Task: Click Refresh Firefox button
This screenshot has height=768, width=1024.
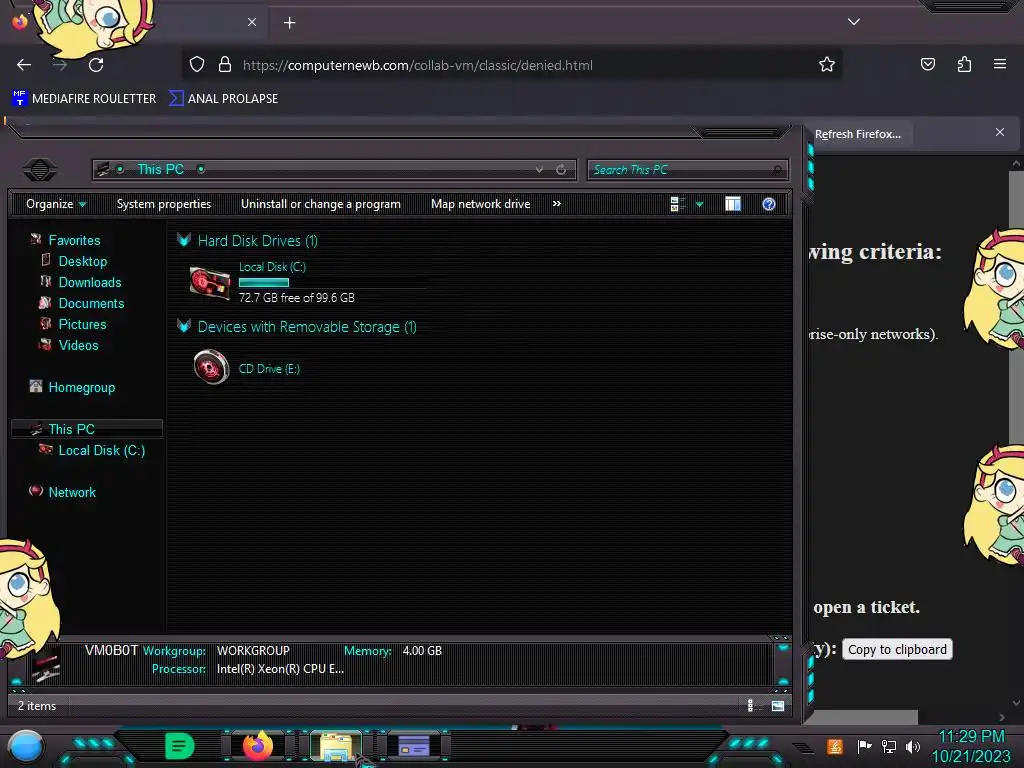Action: 857,134
